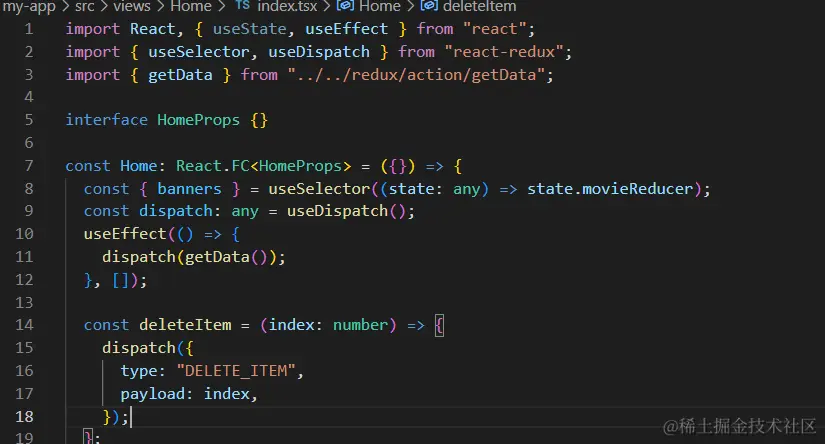The width and height of the screenshot is (825, 444).
Task: Click symbol icon before 'deleteItem' breadcrumb
Action: pyautogui.click(x=429, y=6)
